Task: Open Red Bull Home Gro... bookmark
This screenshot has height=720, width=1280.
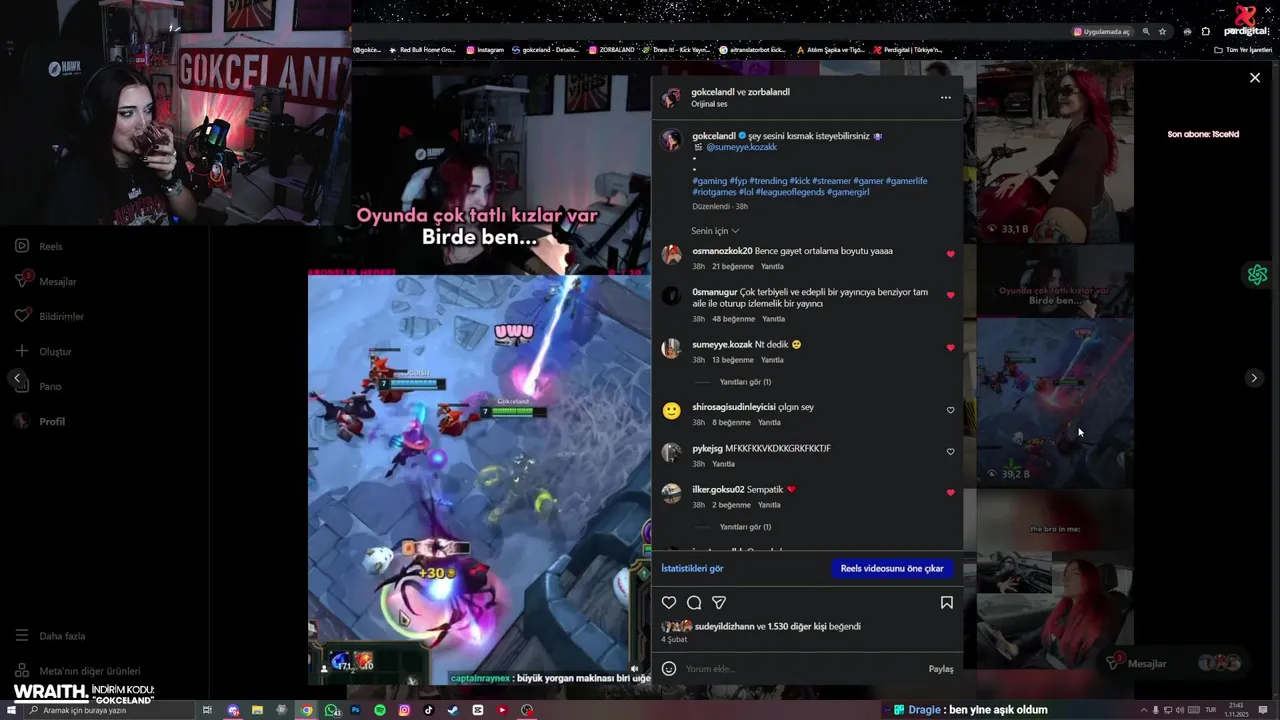Action: tap(422, 50)
